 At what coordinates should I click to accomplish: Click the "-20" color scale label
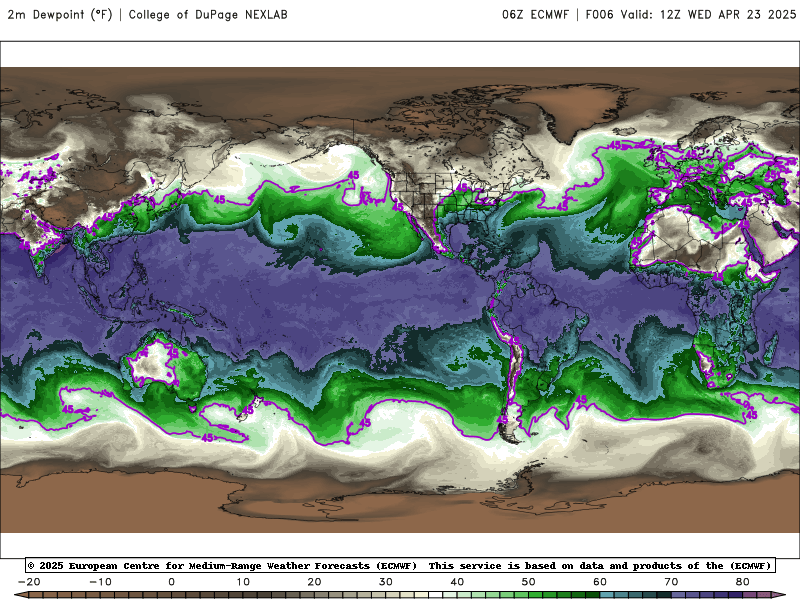tap(29, 582)
